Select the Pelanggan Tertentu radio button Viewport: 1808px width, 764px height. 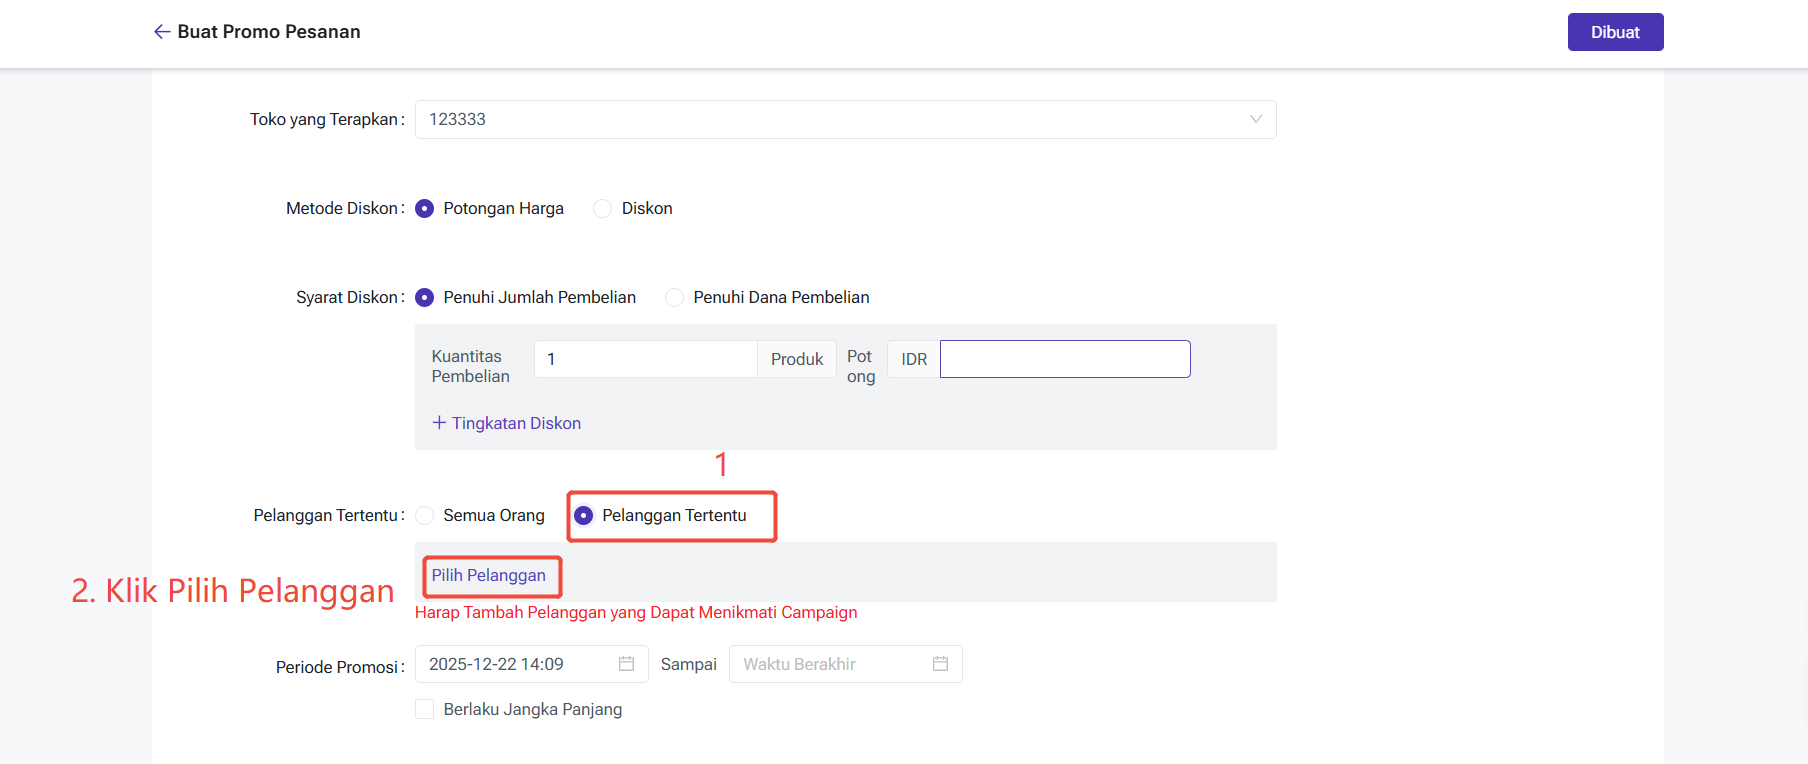(584, 516)
